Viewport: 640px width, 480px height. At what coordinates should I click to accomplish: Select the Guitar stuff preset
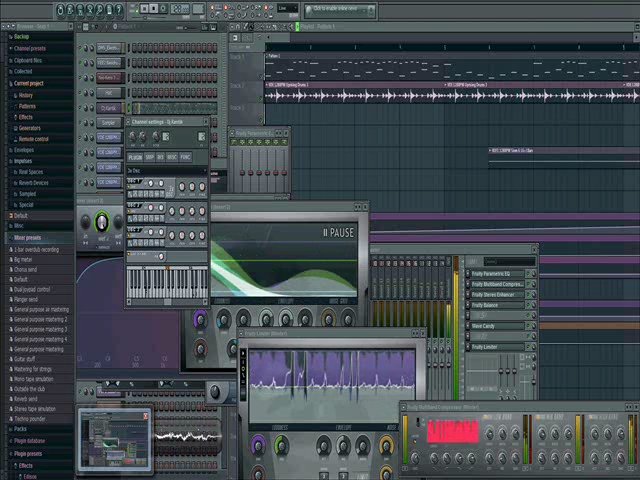click(x=24, y=359)
